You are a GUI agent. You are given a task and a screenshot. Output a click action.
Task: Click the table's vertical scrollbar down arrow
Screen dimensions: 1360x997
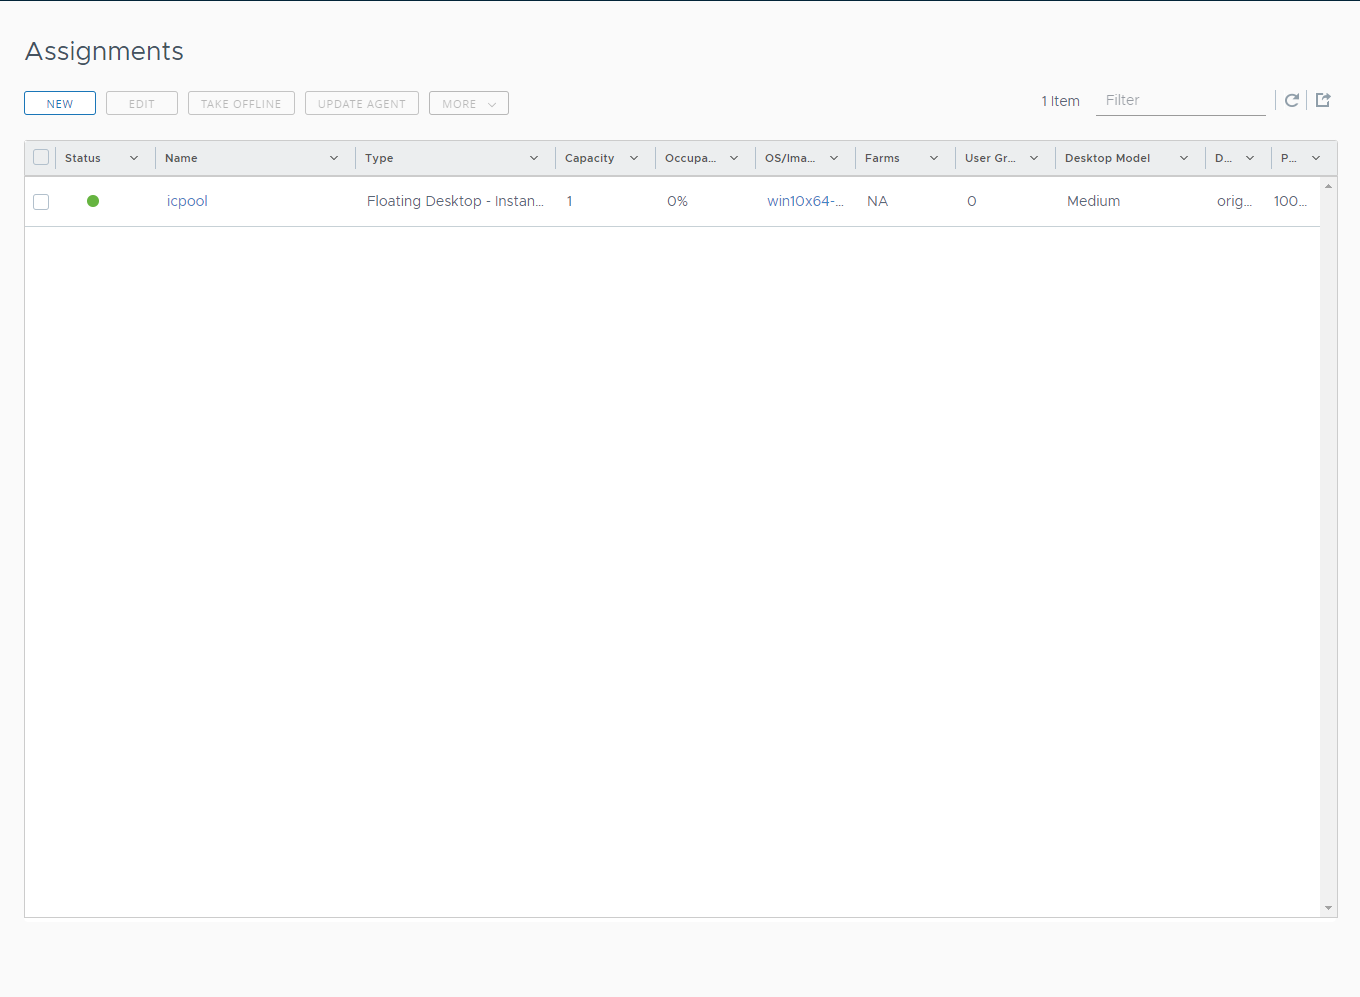1328,908
